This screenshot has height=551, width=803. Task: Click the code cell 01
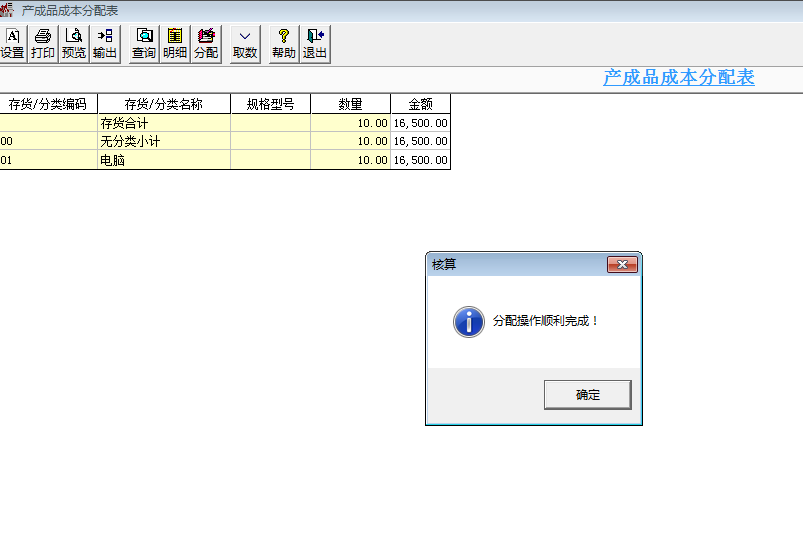point(48,160)
